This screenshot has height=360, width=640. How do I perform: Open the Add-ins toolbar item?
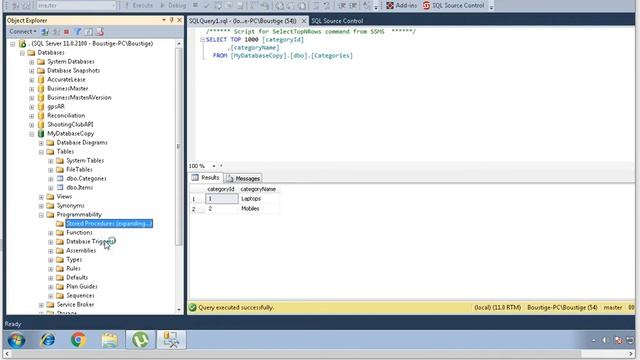402,5
